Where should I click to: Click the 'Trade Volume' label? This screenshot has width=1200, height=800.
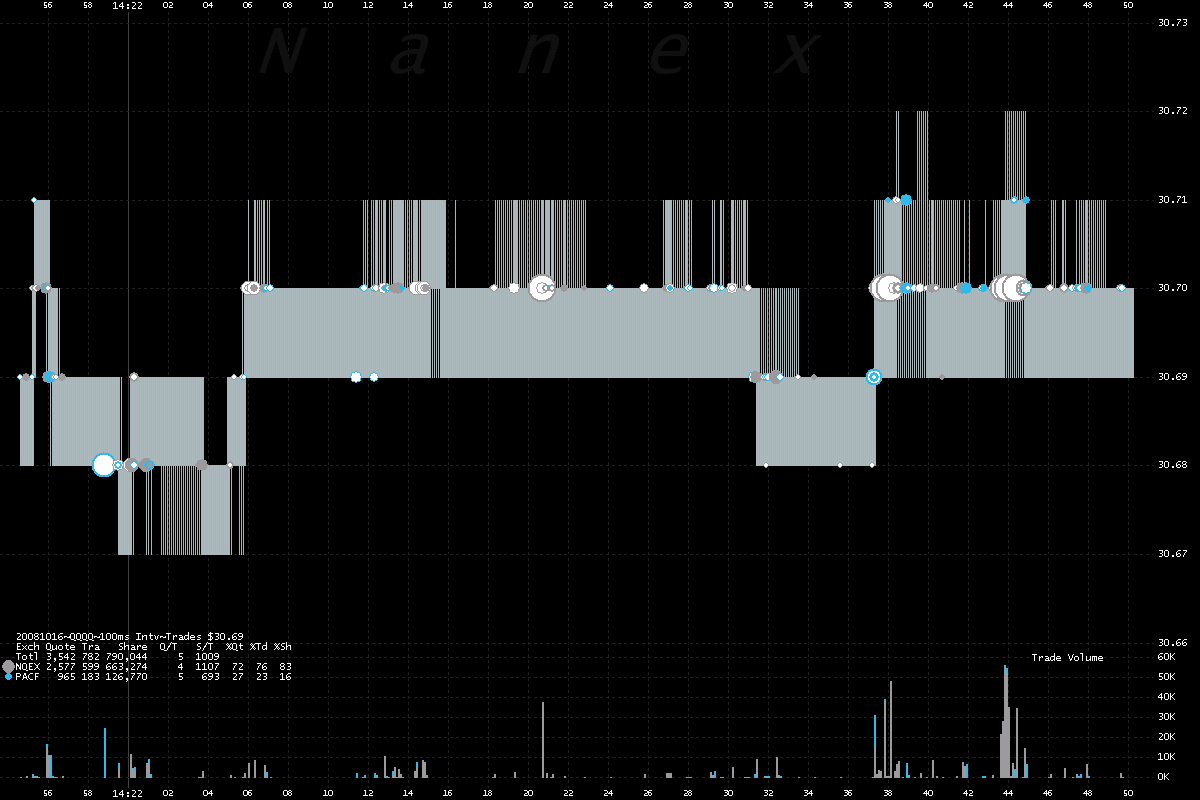[x=1068, y=657]
